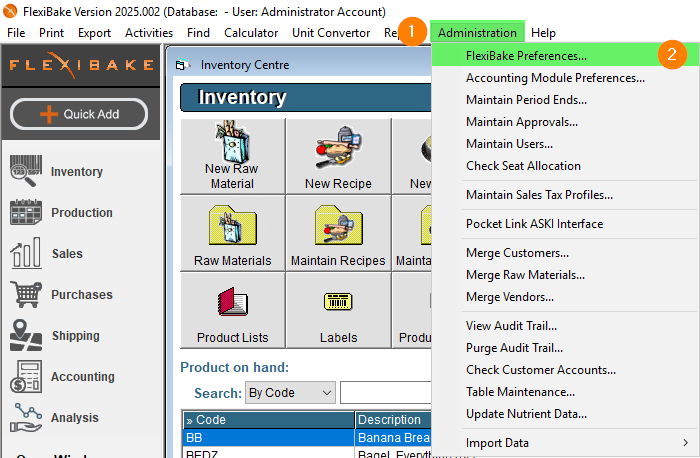Open the Sales sidebar module
The image size is (700, 458).
point(46,254)
